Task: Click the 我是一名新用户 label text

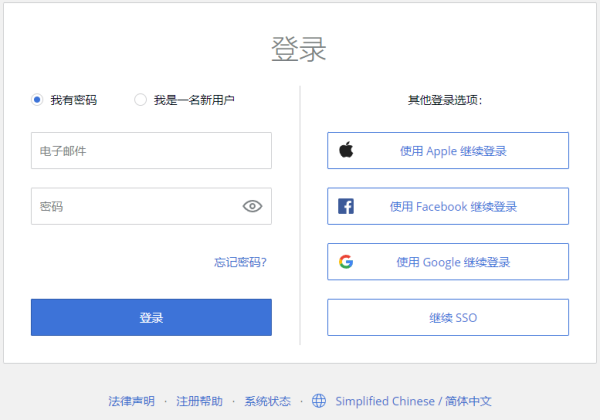Action: 194,100
